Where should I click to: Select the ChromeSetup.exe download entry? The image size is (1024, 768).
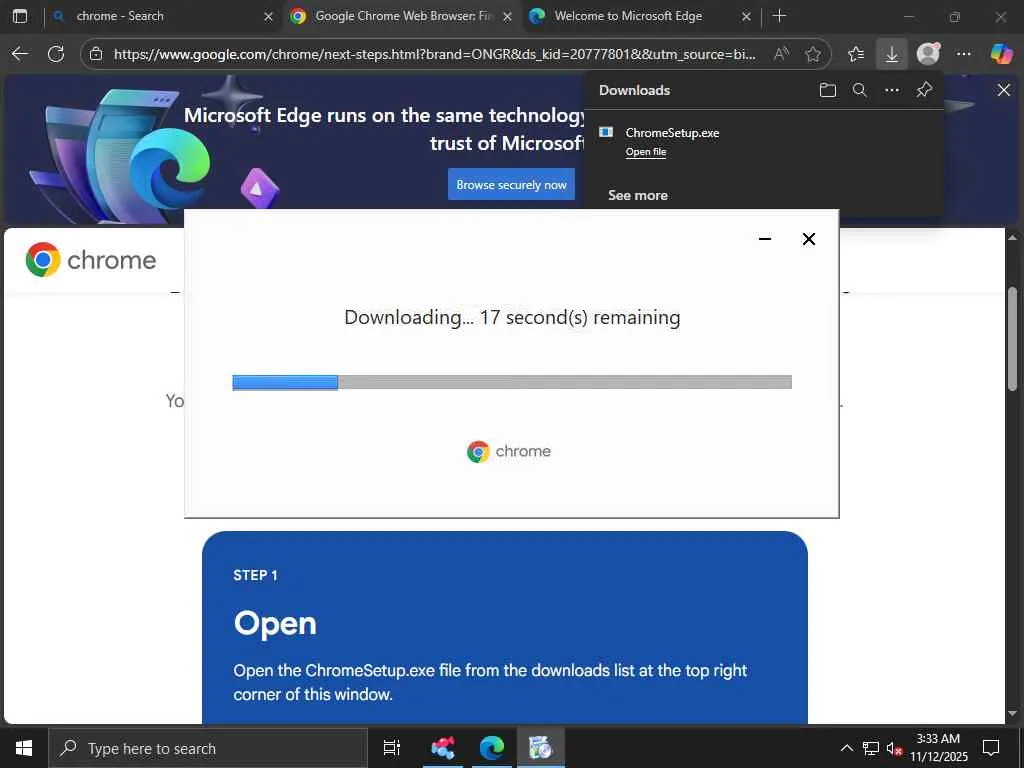tap(763, 141)
